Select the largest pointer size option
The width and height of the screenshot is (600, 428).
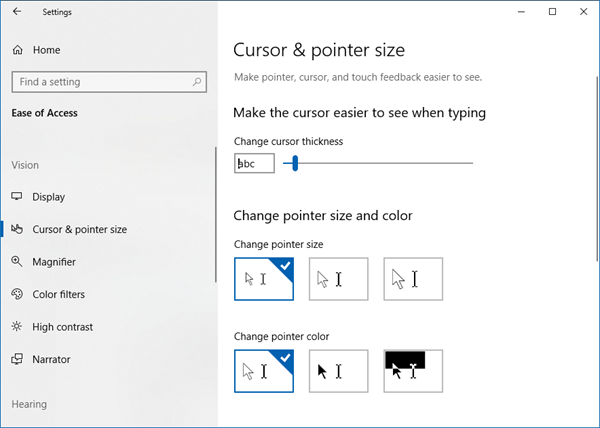[x=413, y=279]
